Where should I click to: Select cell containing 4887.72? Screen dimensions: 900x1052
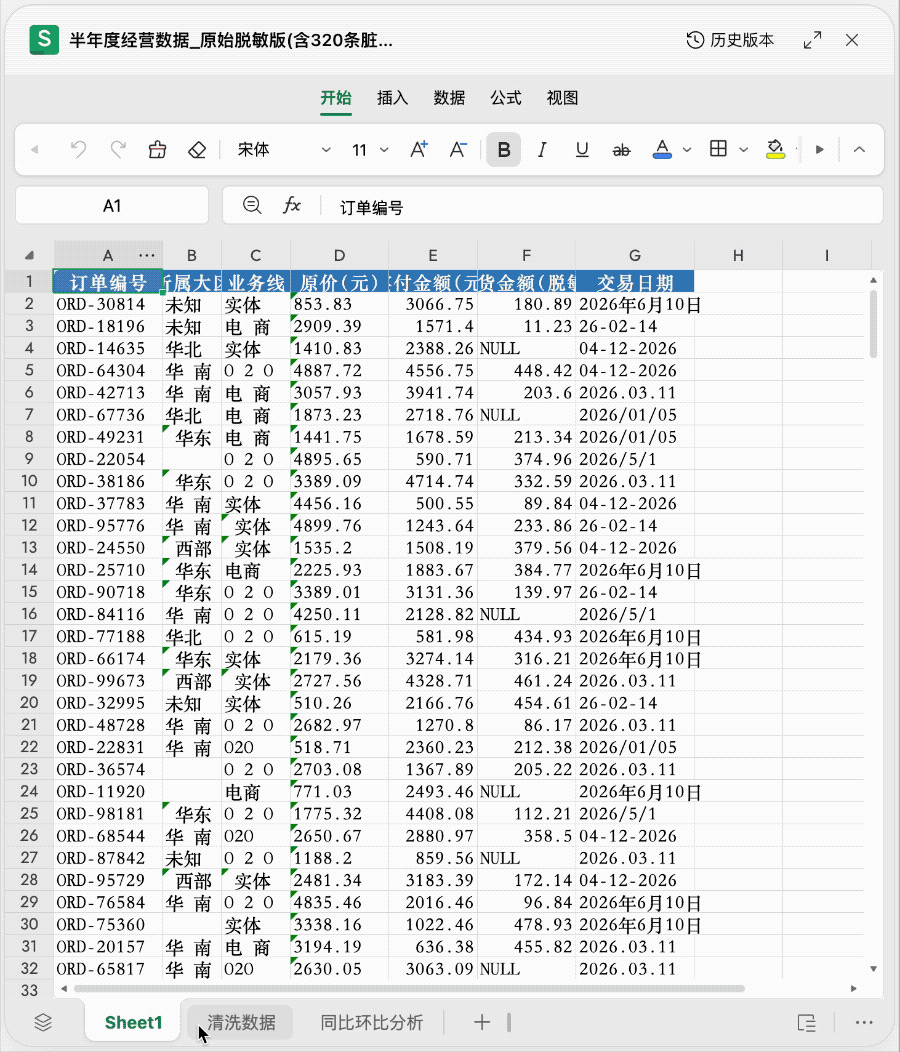pos(340,371)
